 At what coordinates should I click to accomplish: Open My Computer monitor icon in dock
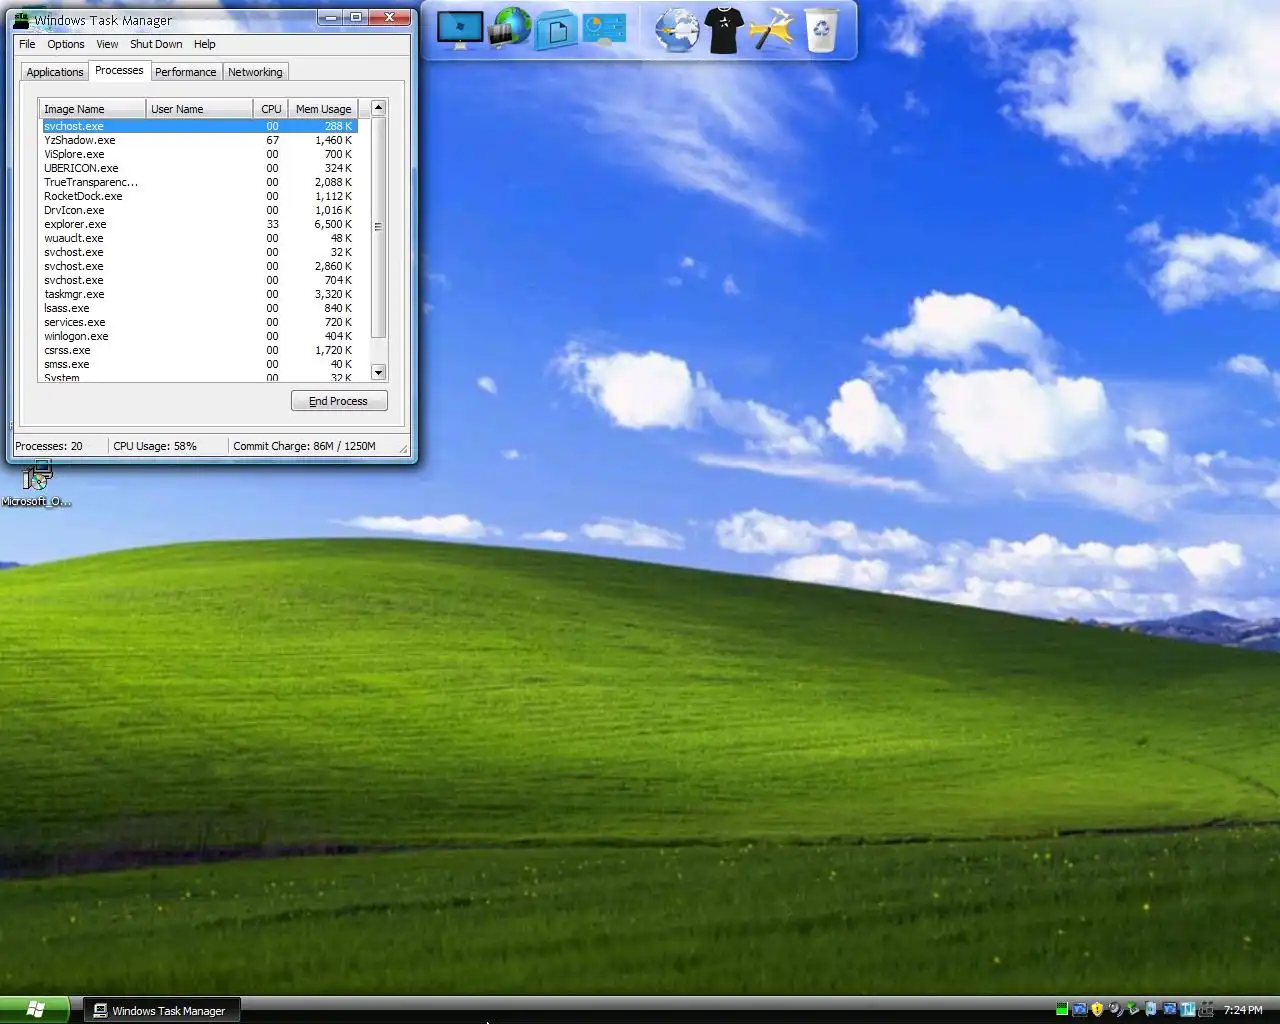460,30
